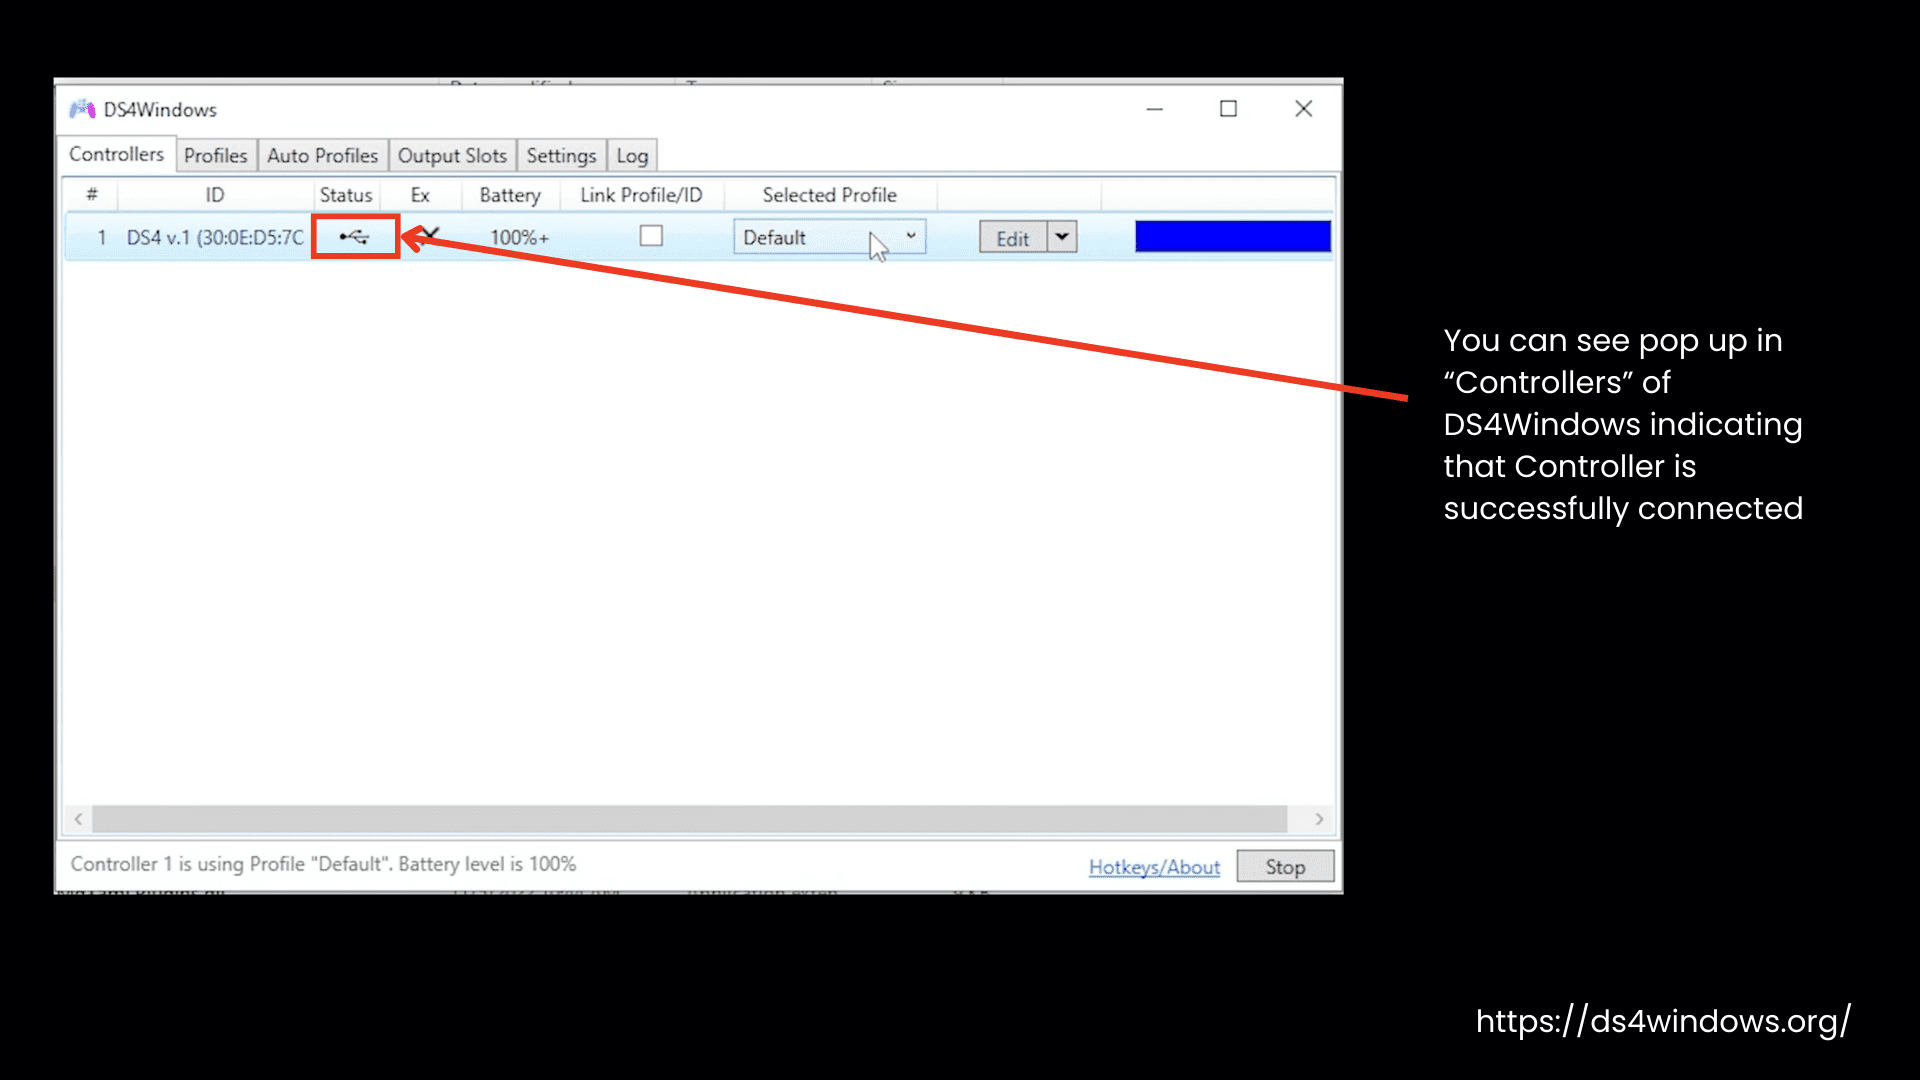Click the USB connection status icon
The image size is (1920, 1080).
pyautogui.click(x=354, y=237)
